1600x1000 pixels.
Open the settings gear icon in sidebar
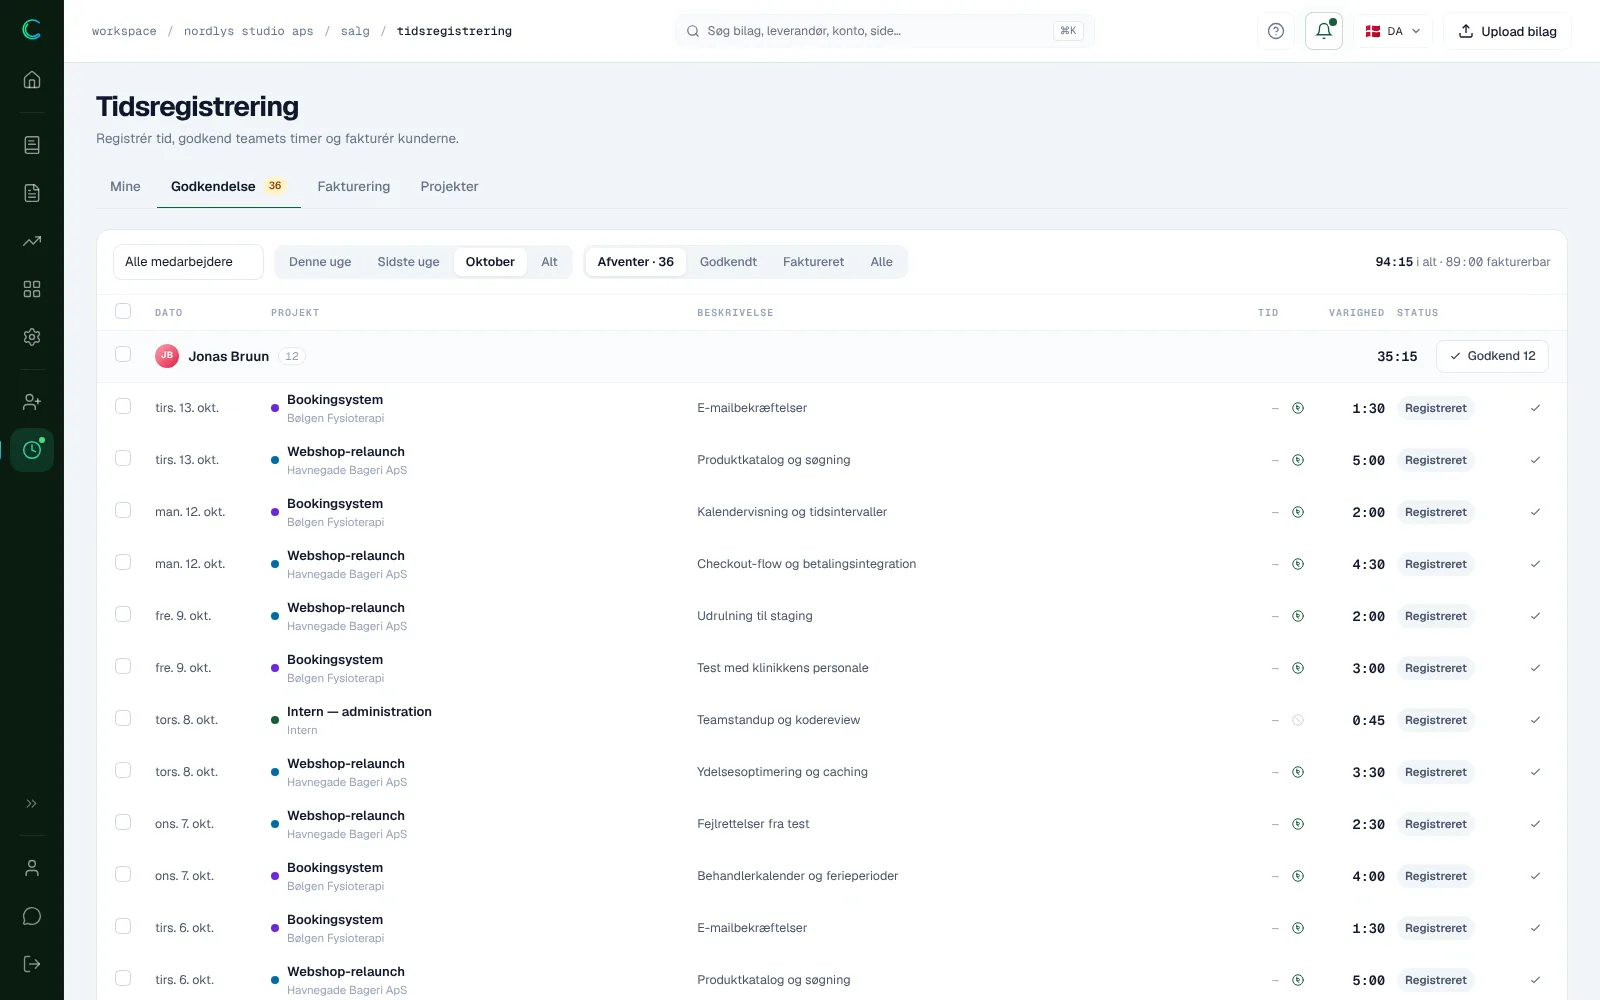(32, 337)
